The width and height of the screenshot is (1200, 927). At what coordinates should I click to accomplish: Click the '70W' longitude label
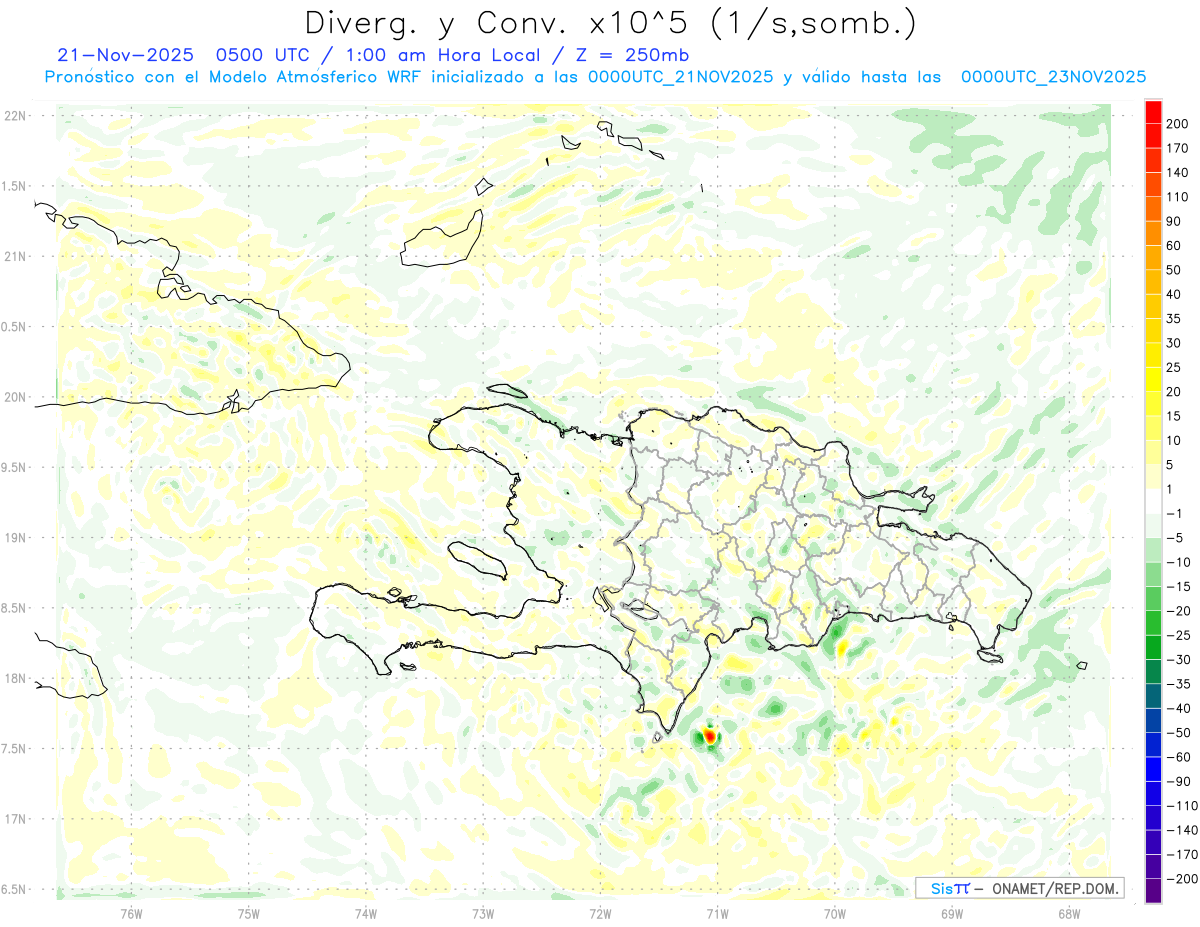[x=835, y=913]
